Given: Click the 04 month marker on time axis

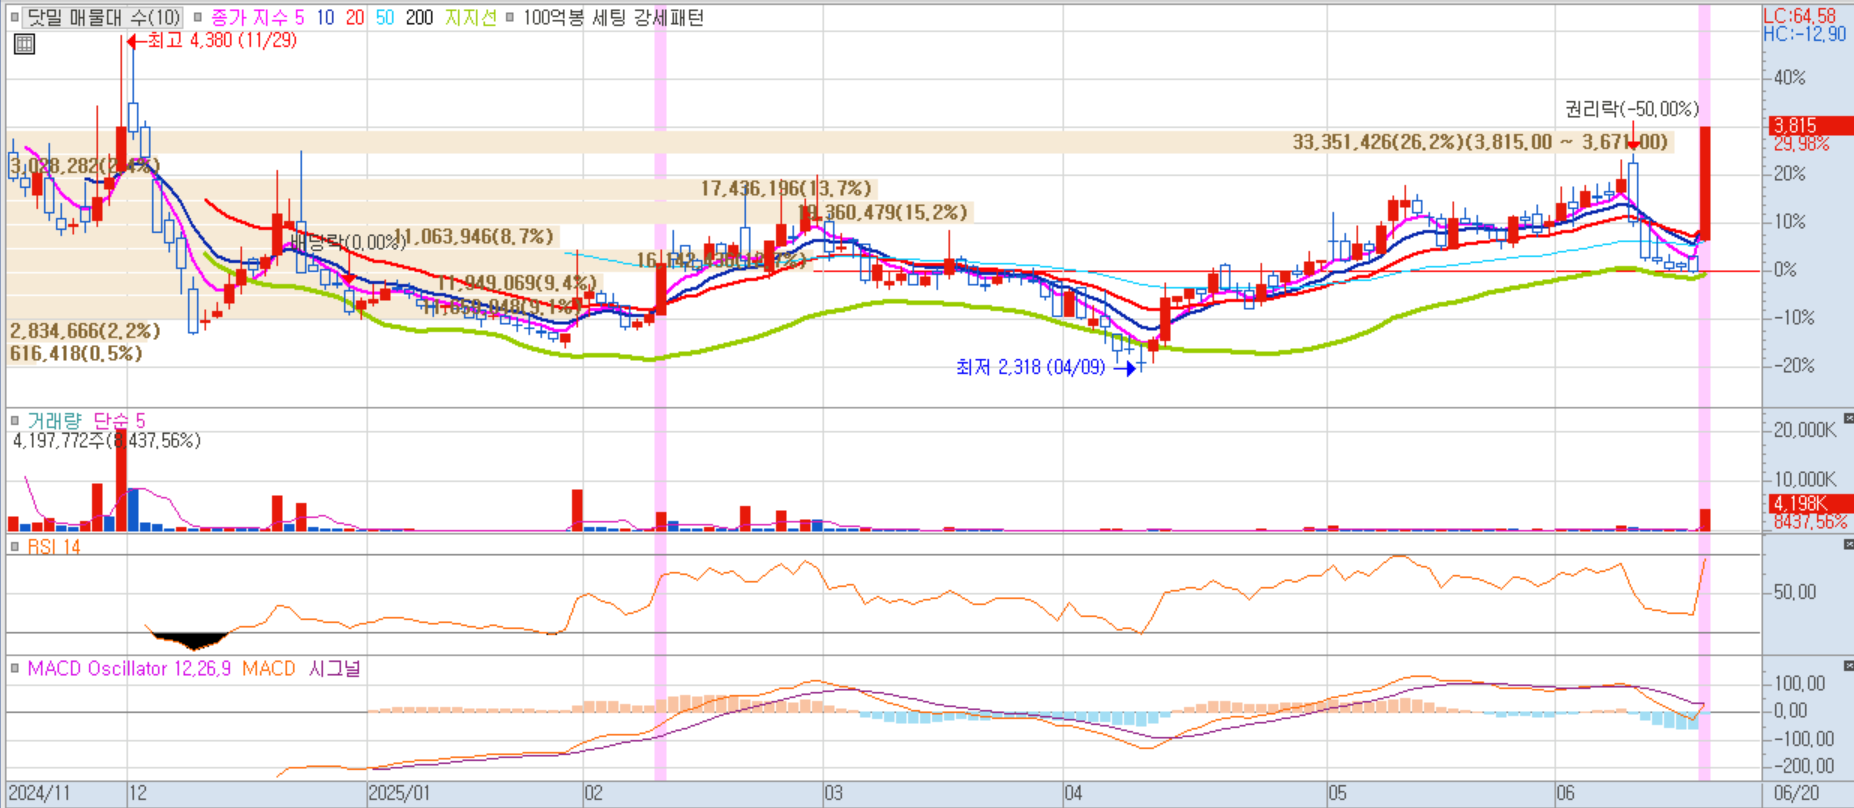Looking at the screenshot, I should pos(1073,793).
